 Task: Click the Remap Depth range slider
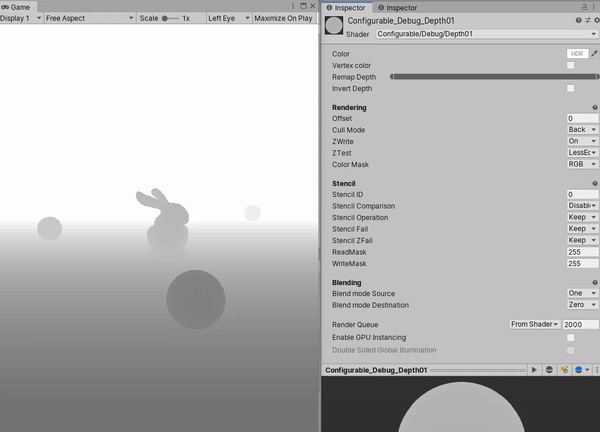click(x=494, y=77)
